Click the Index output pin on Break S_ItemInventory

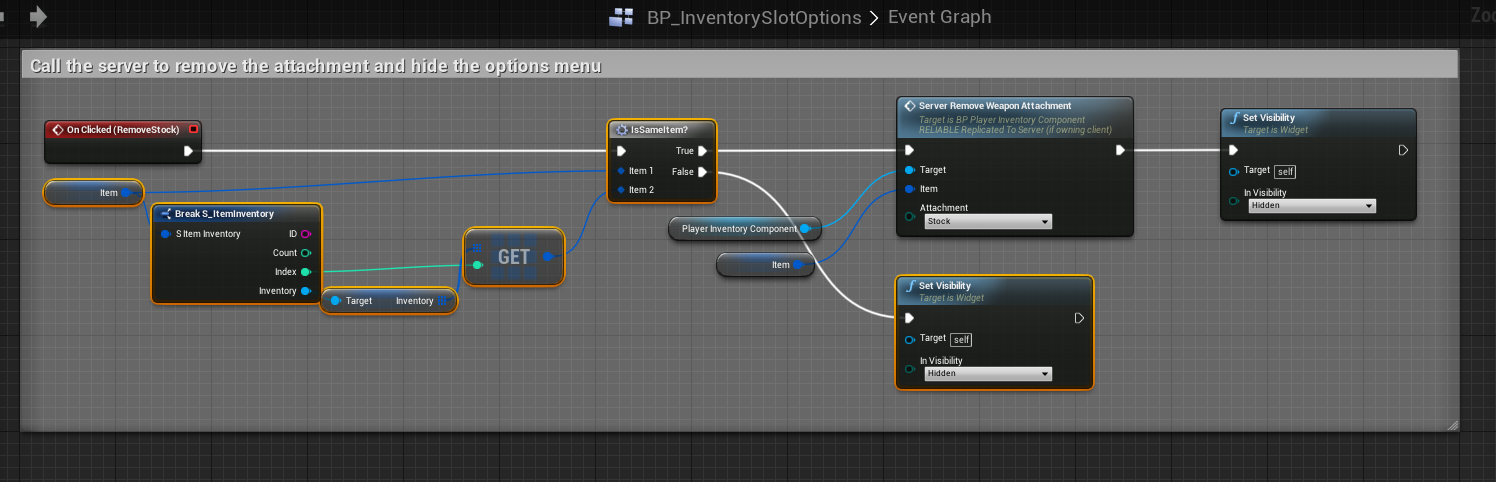click(x=306, y=272)
